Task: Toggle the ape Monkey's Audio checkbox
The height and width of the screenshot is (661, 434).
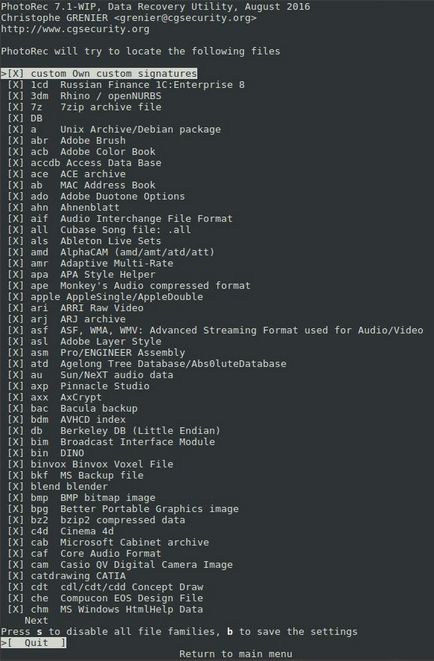Action: [16, 285]
